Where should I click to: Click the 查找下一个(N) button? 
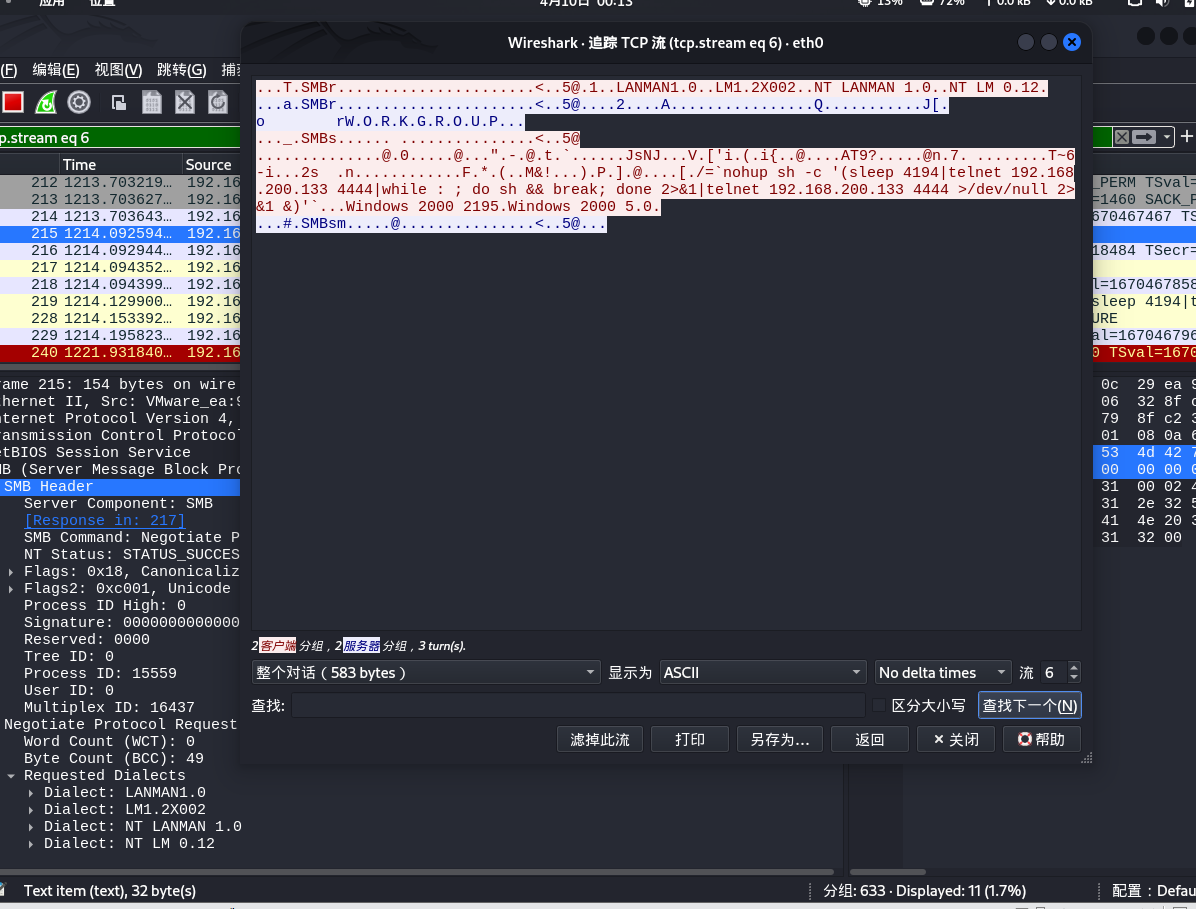(1030, 705)
